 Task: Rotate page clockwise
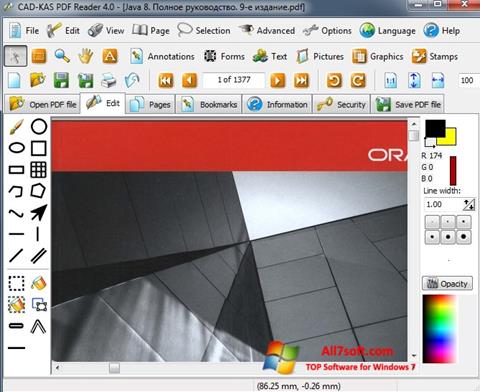(358, 80)
